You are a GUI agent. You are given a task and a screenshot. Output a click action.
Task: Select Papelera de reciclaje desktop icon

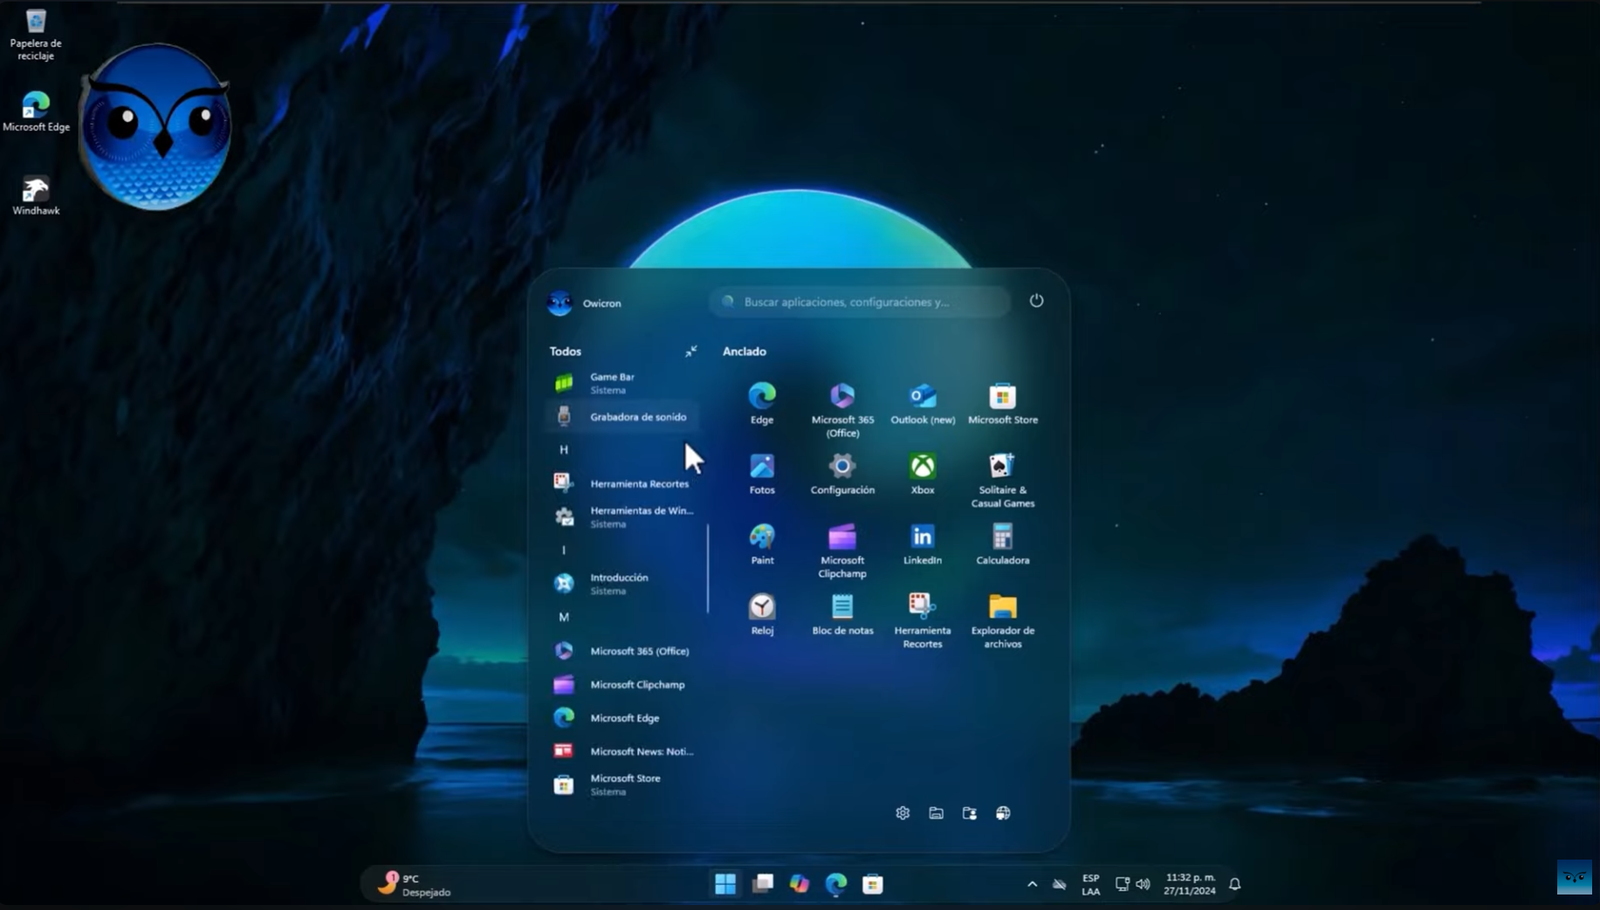(x=36, y=35)
